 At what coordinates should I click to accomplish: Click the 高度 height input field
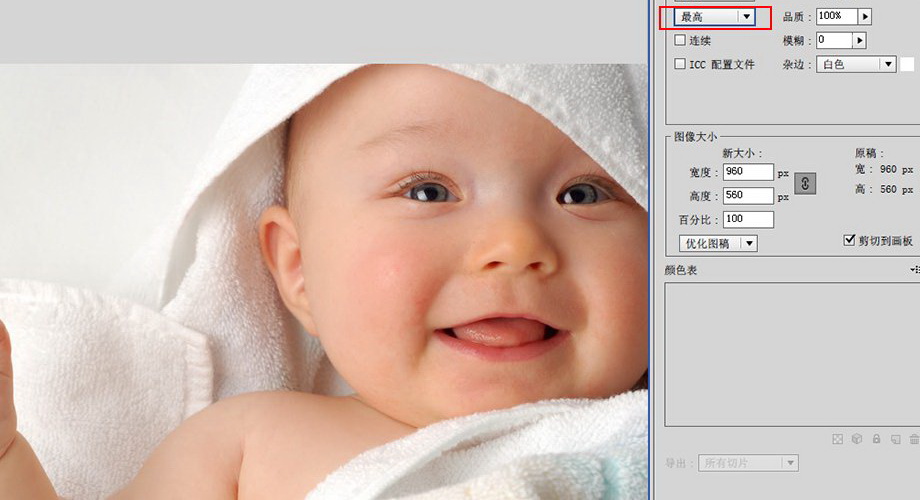pos(748,196)
